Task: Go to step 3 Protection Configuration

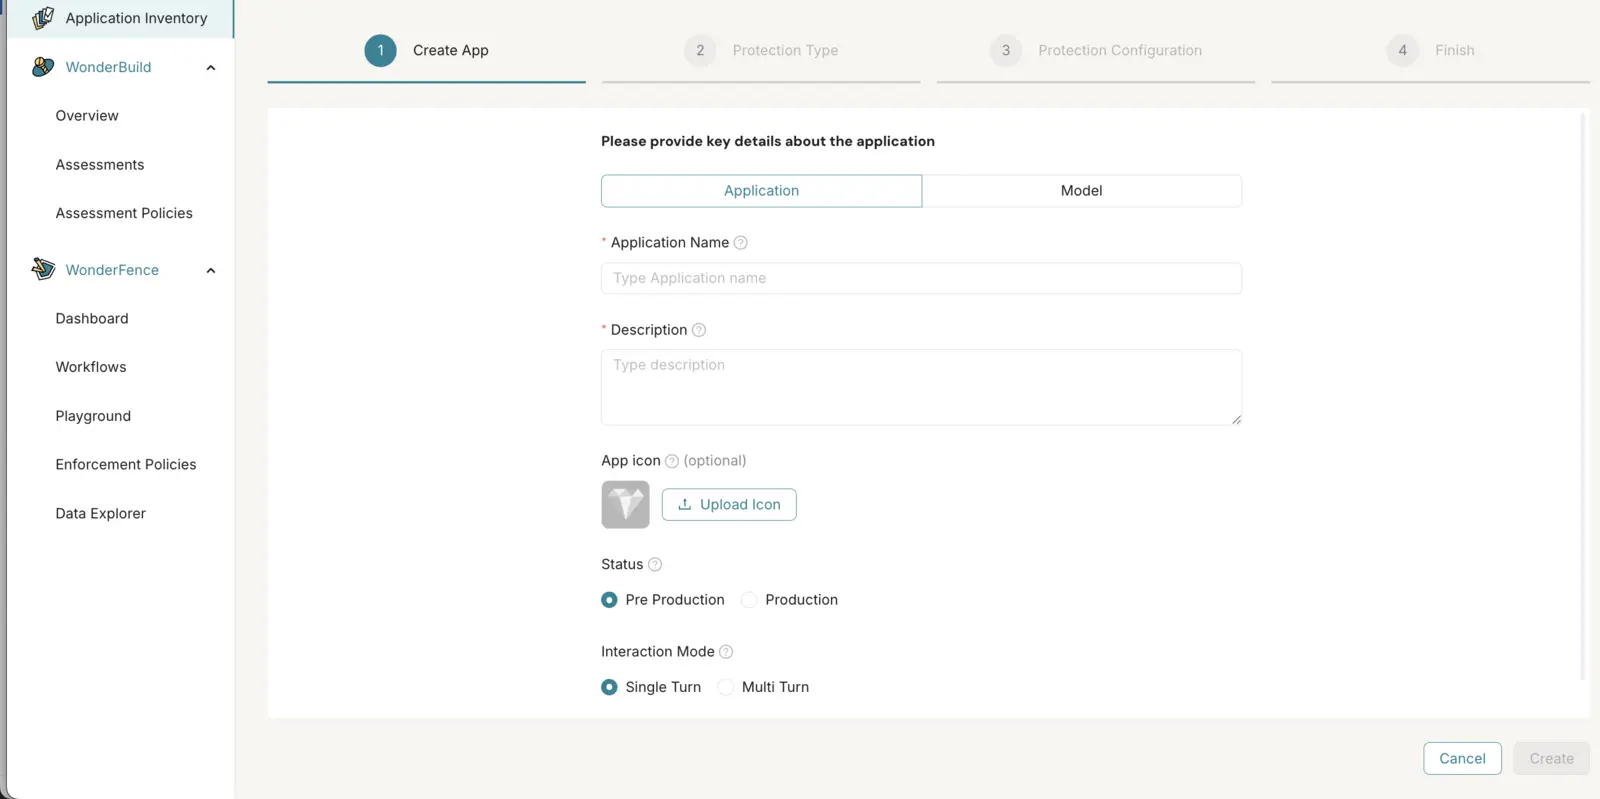Action: [x=1096, y=50]
